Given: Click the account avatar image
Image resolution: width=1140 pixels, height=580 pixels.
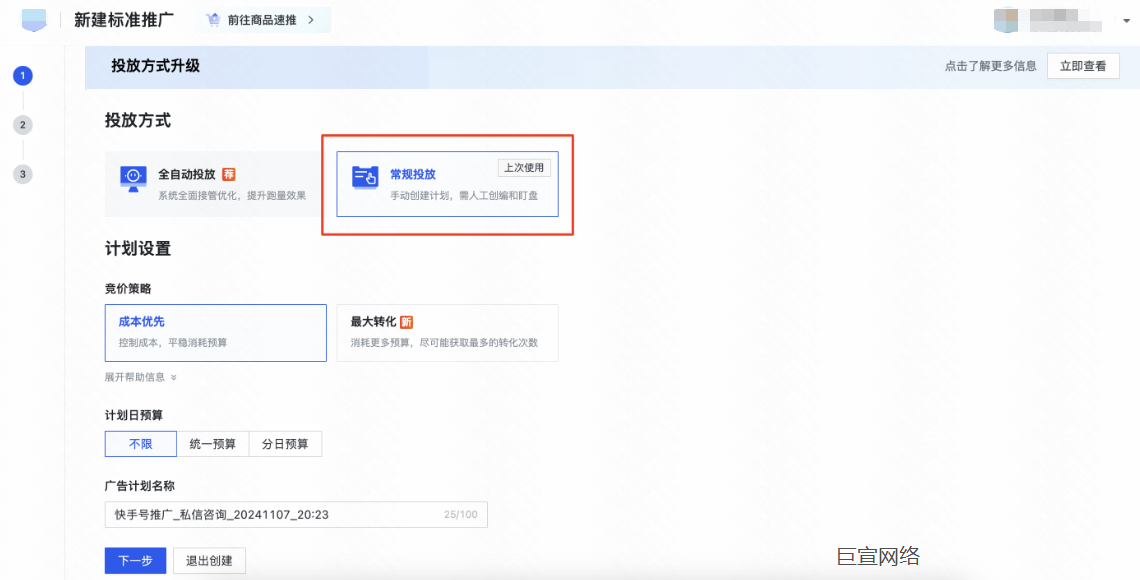Looking at the screenshot, I should (x=1006, y=20).
